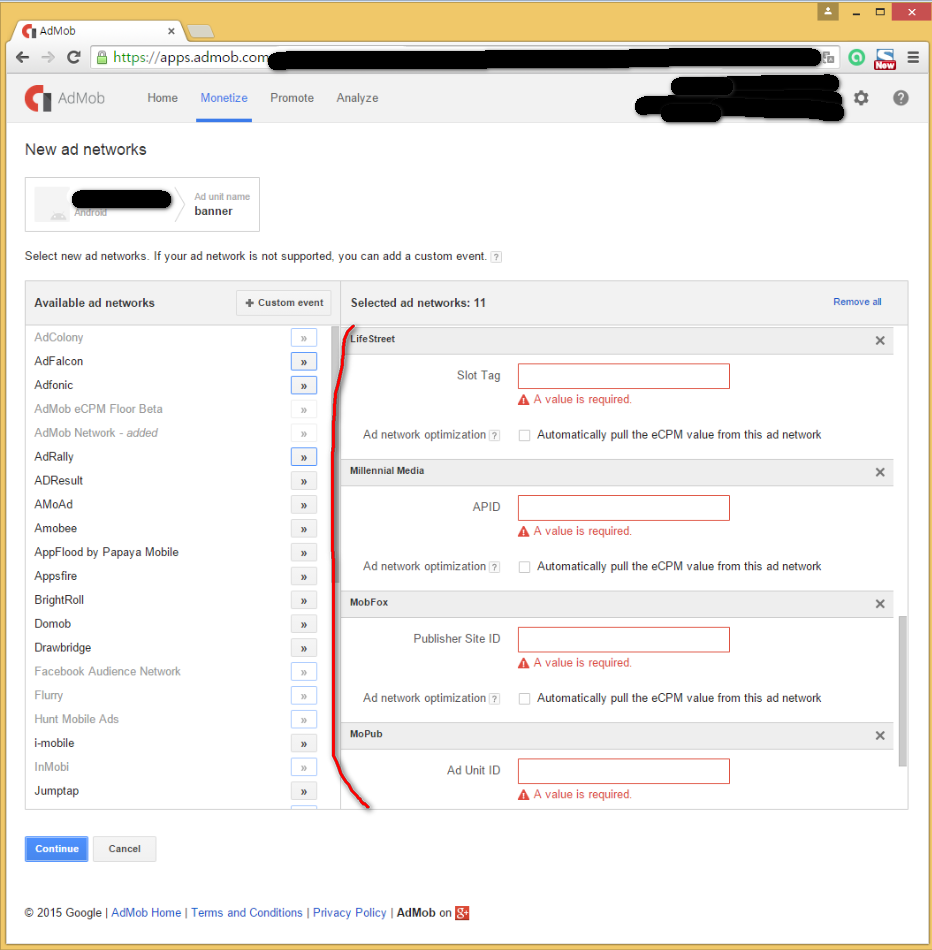Open the Chrome hamburger menu
Viewport: 932px width, 950px height.
click(913, 58)
